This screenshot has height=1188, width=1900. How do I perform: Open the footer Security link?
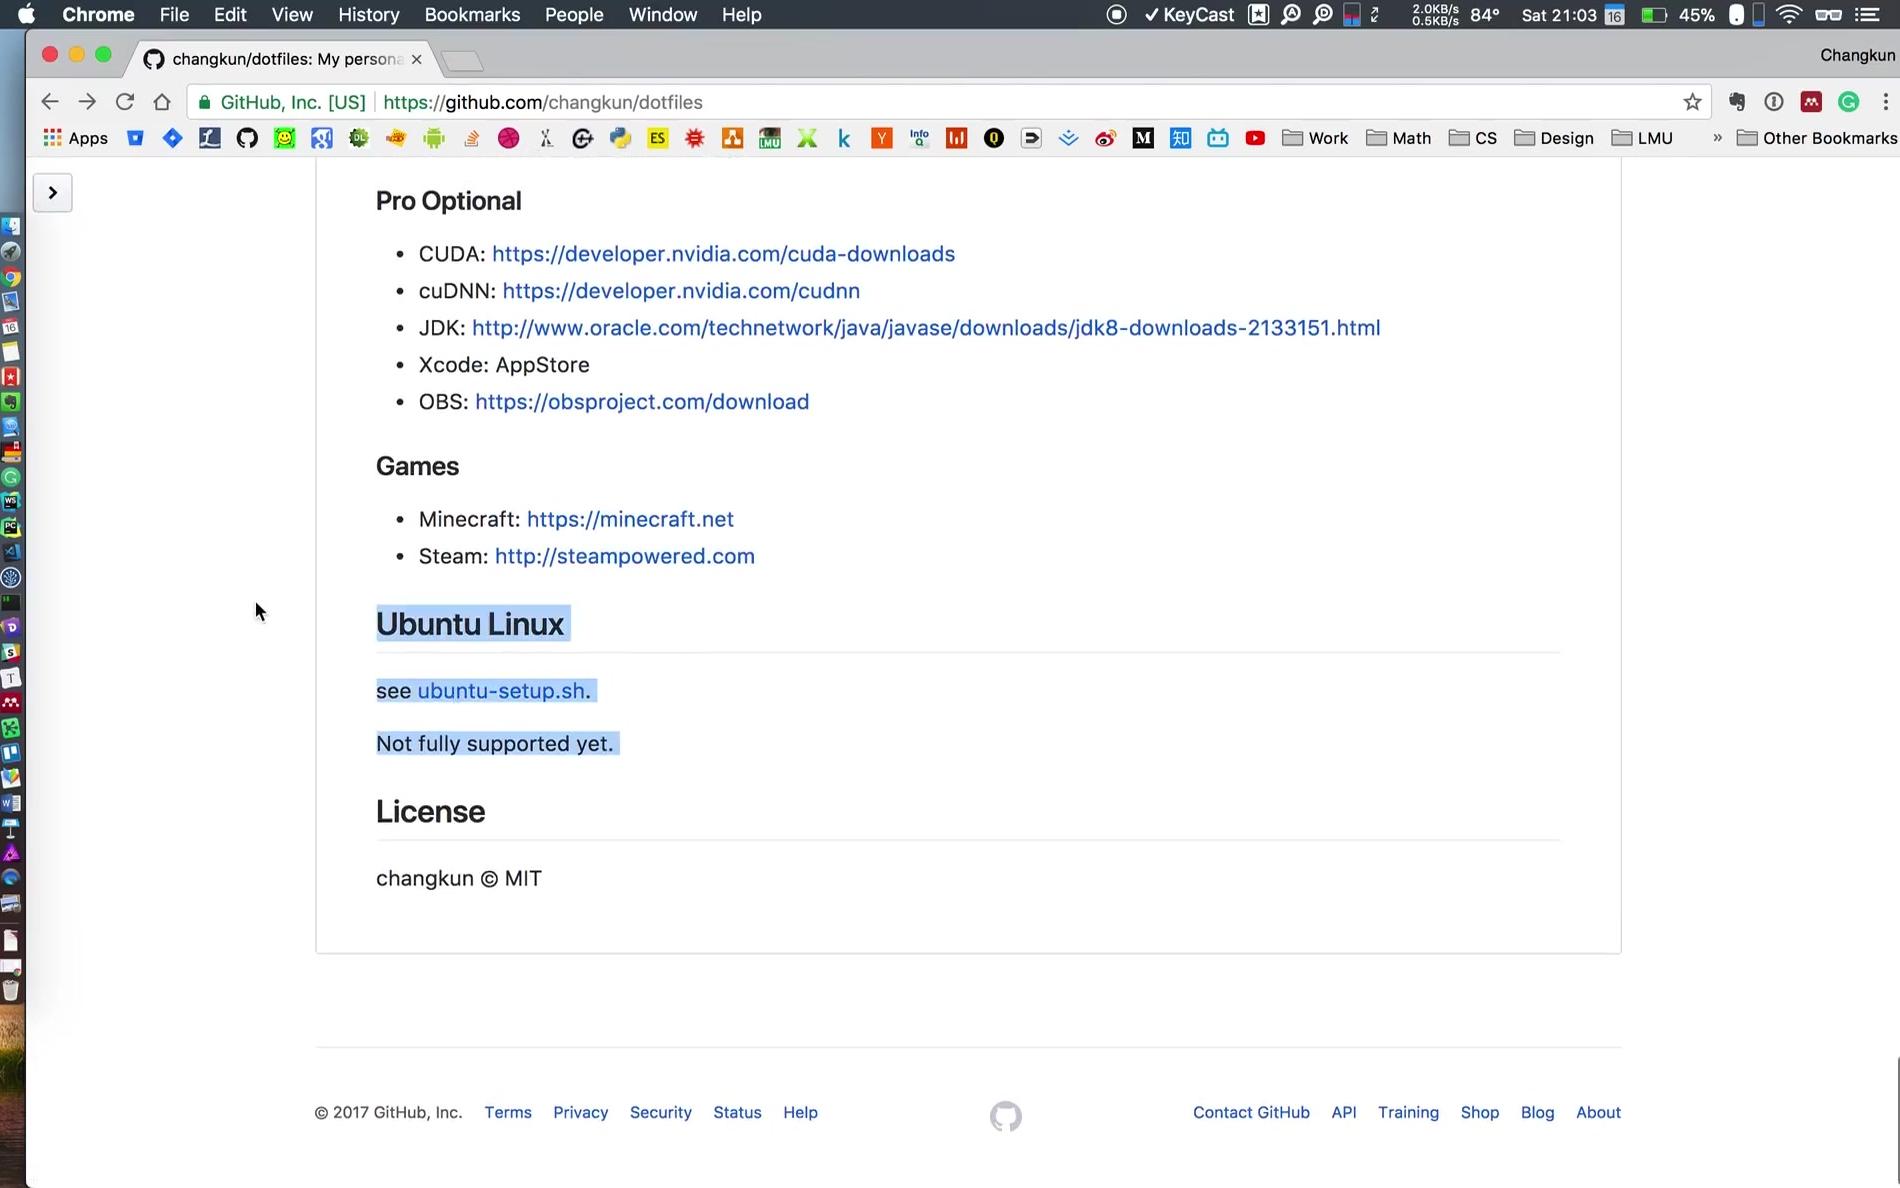(x=661, y=1112)
